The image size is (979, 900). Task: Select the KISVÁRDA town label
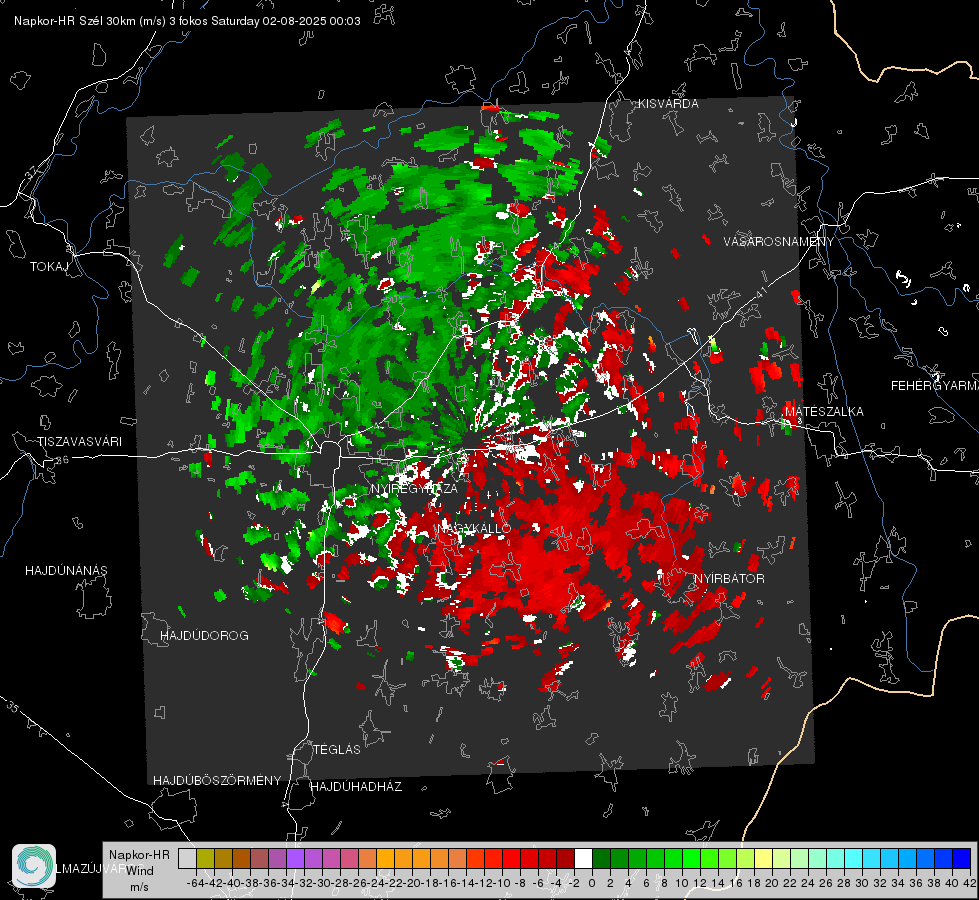pos(668,104)
